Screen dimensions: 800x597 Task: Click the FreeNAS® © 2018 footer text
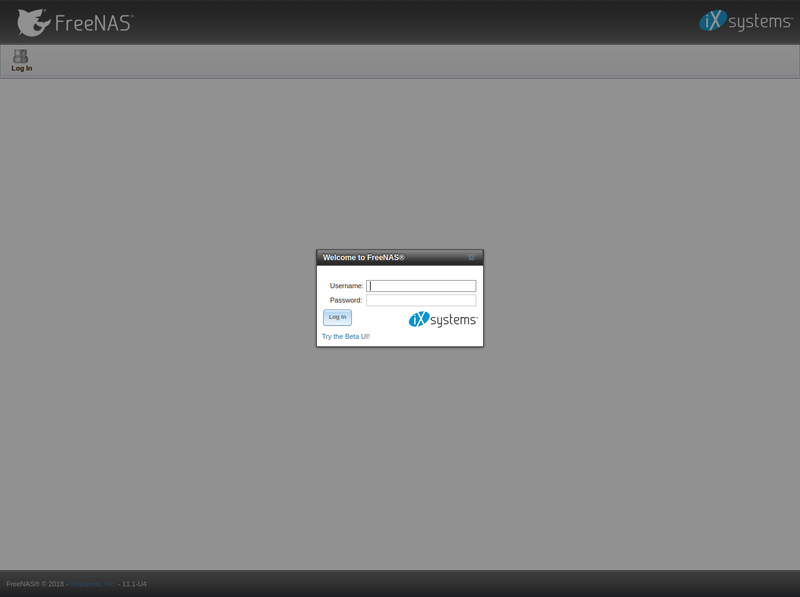tap(35, 584)
